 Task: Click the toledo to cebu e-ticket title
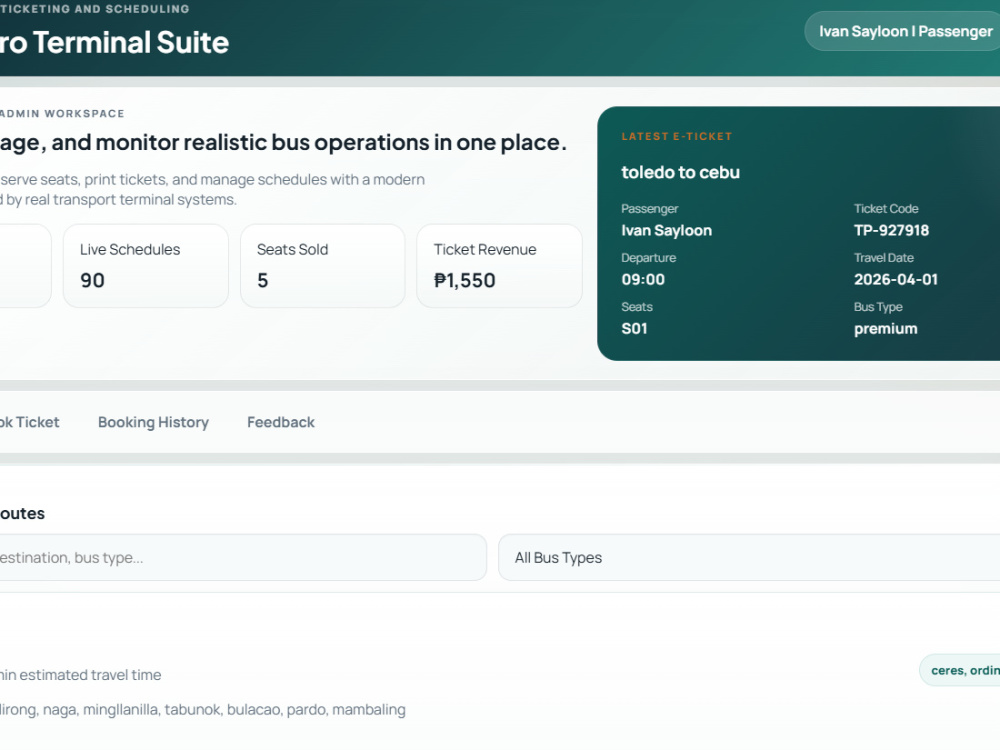(680, 172)
